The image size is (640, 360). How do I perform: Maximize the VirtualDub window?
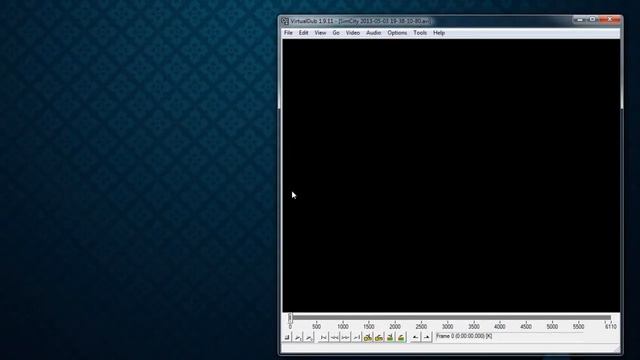click(x=593, y=20)
